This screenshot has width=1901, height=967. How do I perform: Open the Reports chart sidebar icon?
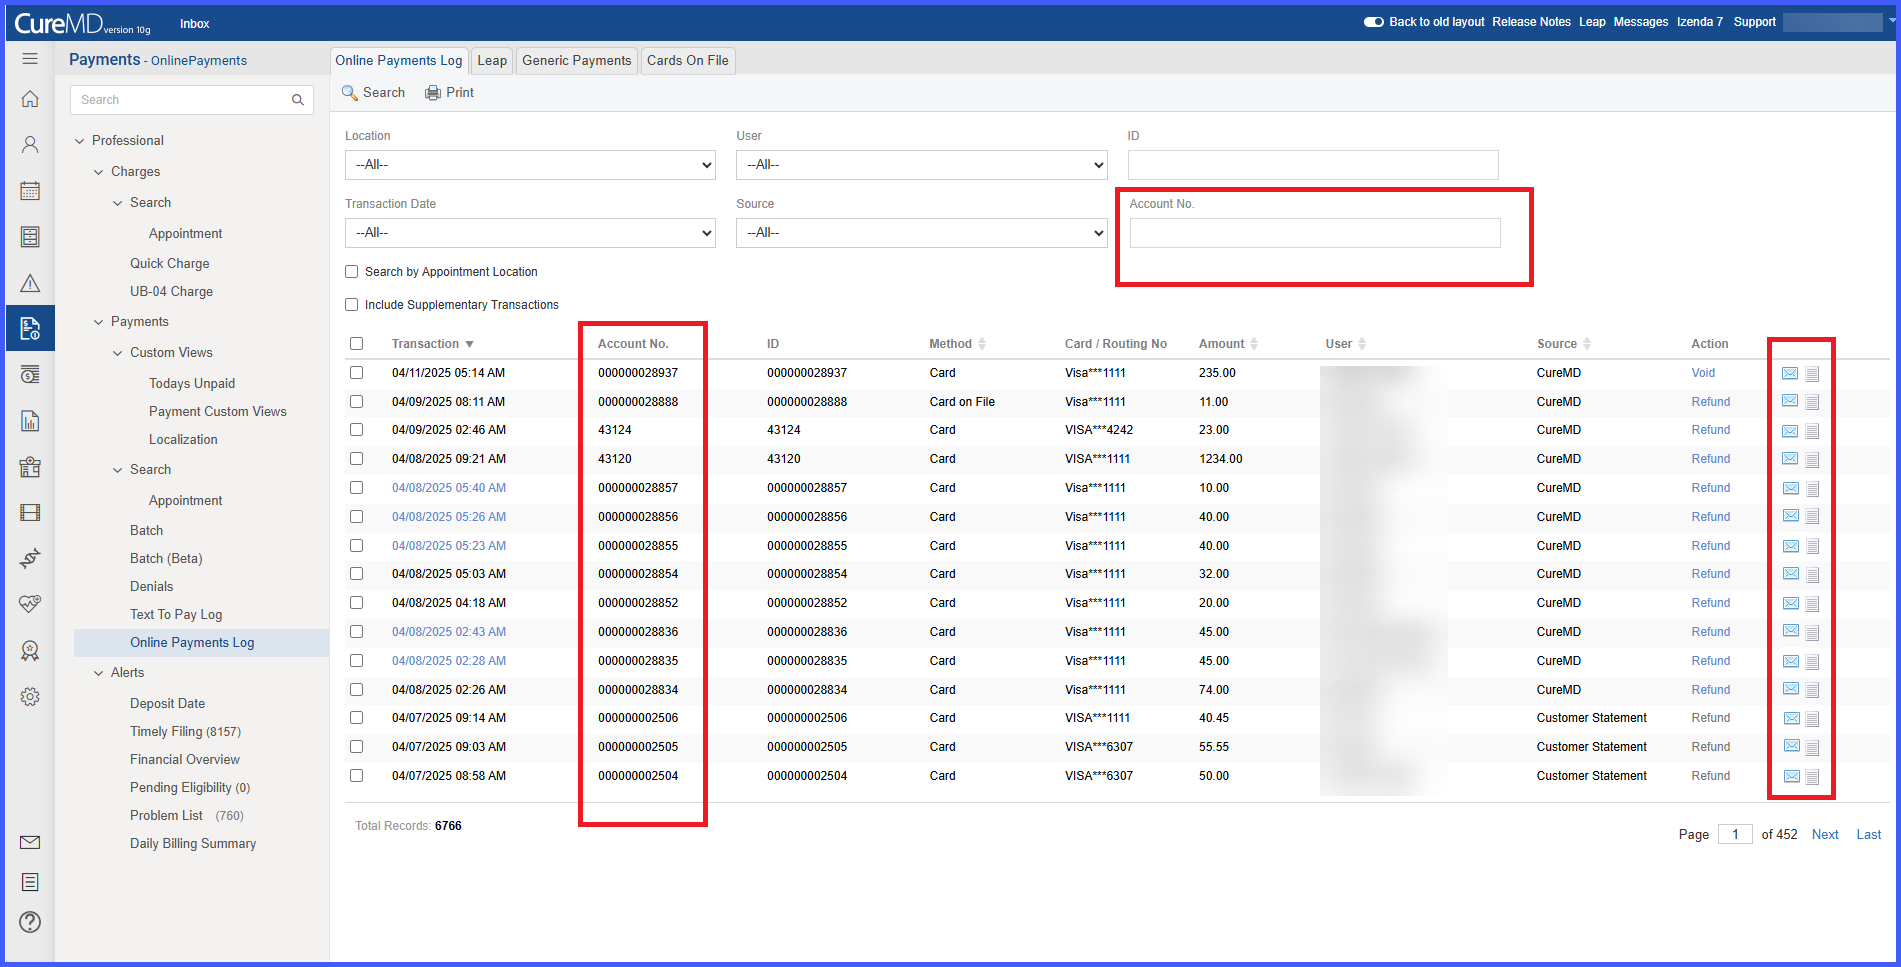[x=30, y=421]
